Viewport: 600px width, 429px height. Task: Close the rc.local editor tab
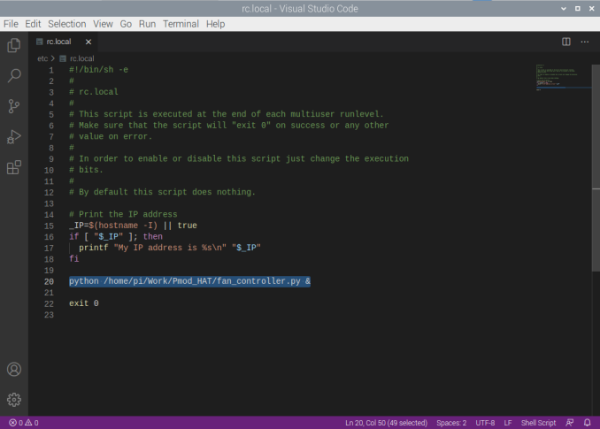88,42
